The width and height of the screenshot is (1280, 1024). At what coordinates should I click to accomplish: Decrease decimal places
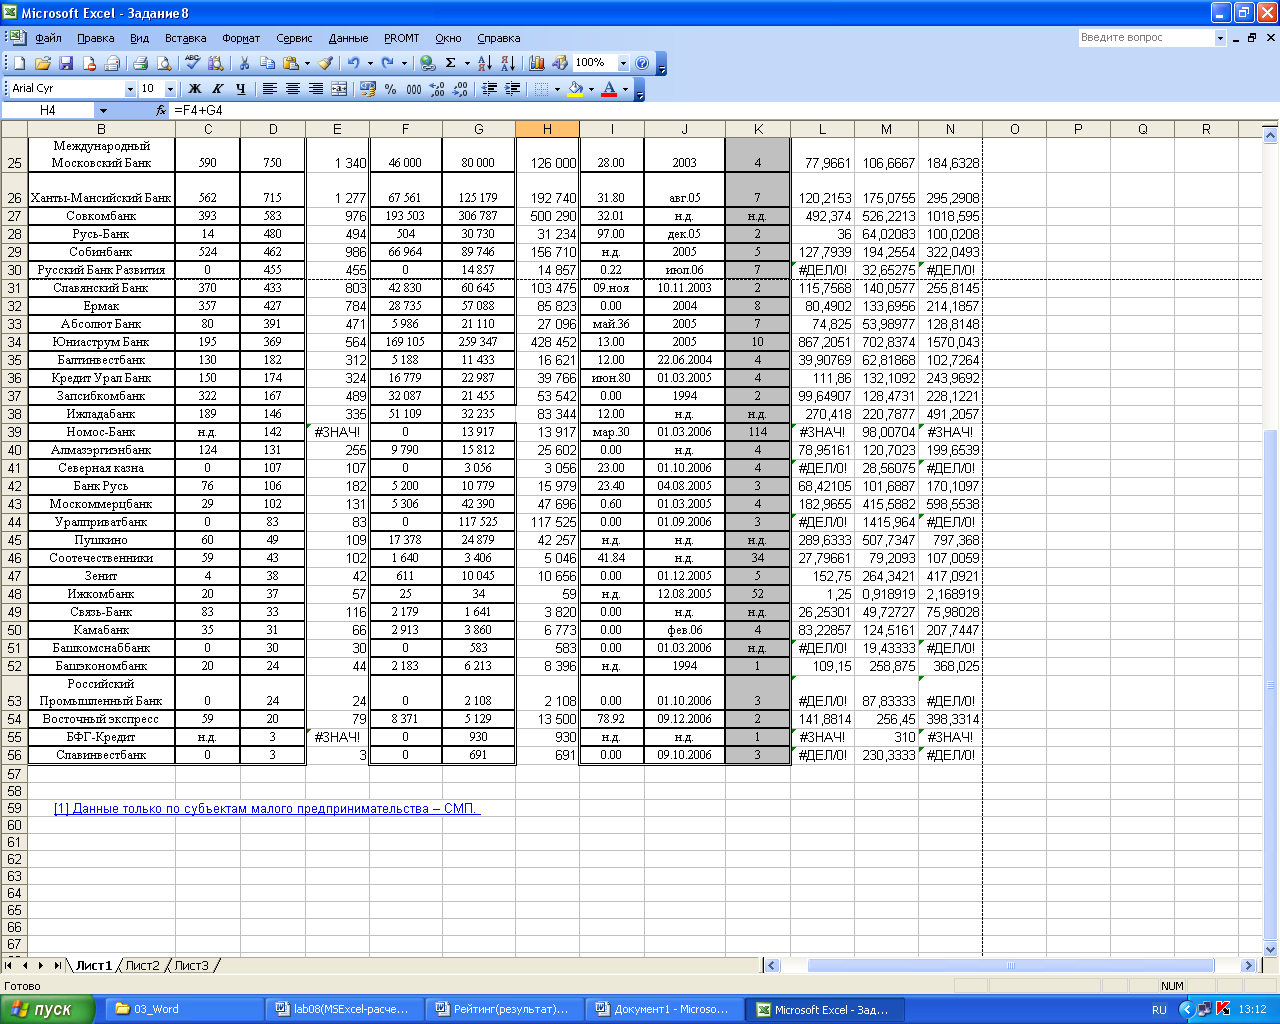tap(460, 89)
